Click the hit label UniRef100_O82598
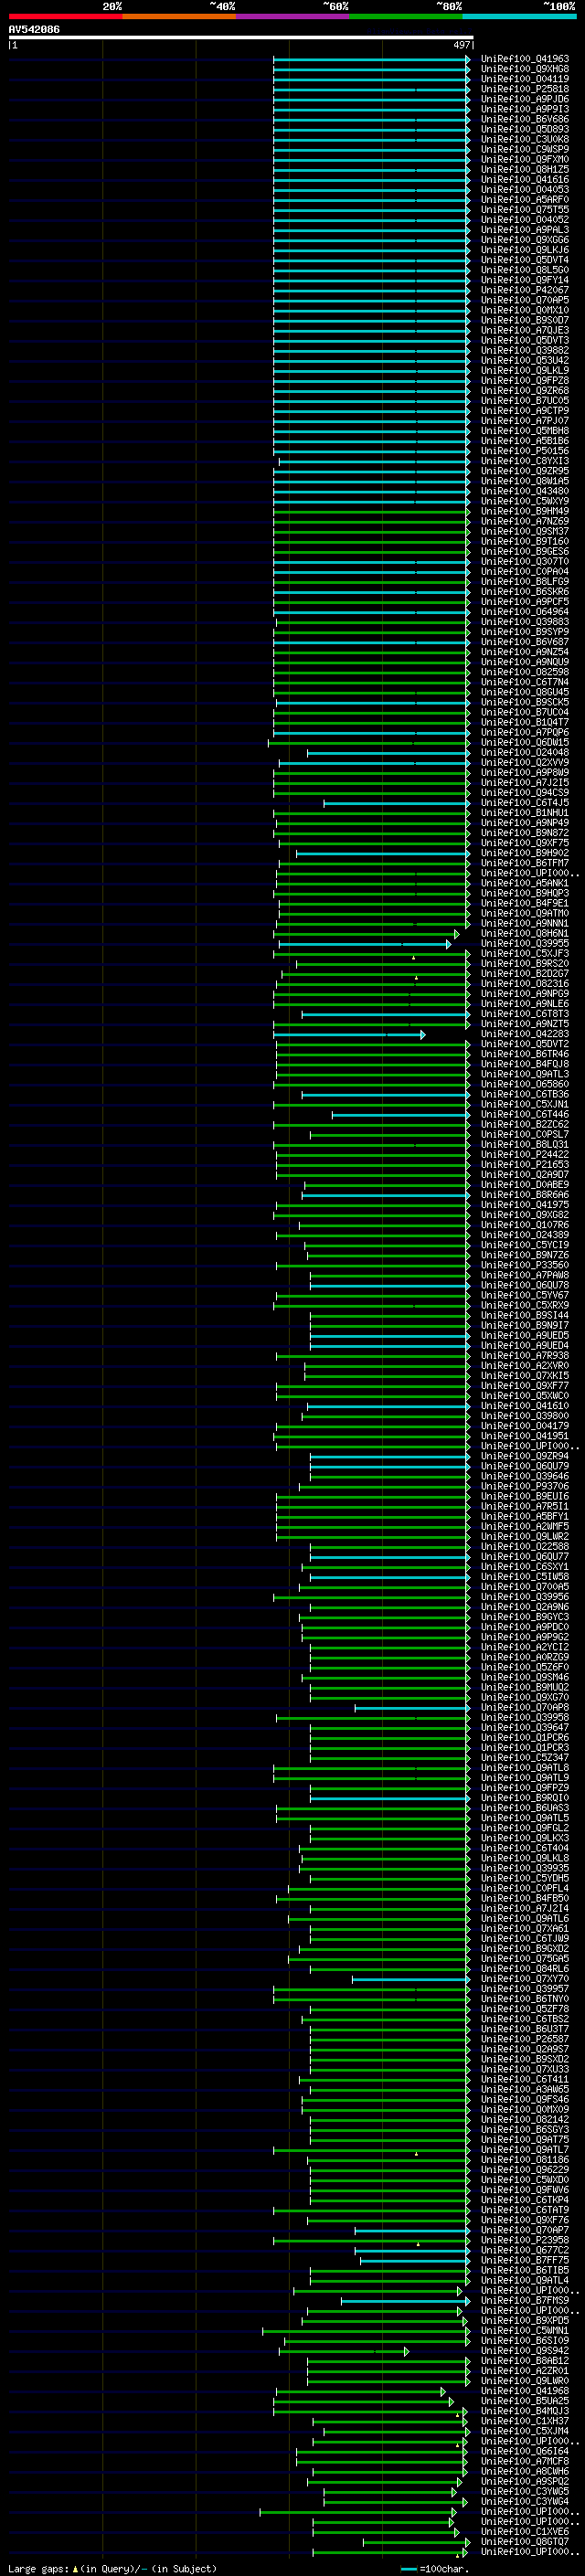 point(525,673)
